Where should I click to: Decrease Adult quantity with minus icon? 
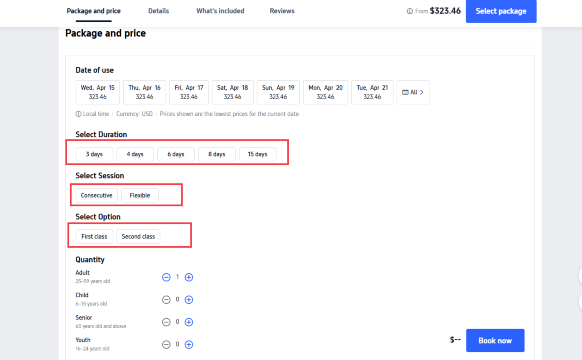166,277
